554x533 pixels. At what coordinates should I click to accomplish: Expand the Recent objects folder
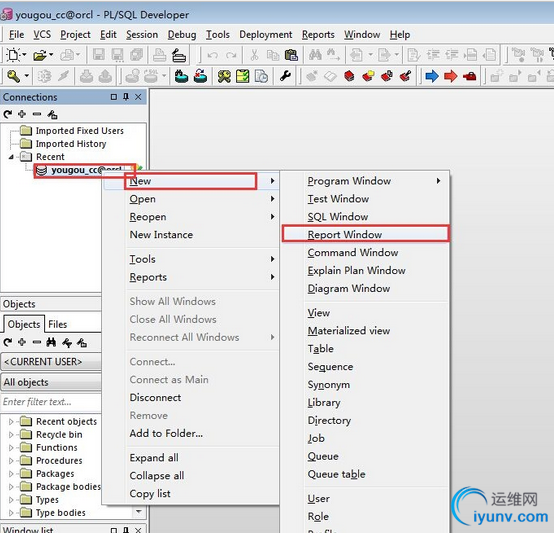11,422
